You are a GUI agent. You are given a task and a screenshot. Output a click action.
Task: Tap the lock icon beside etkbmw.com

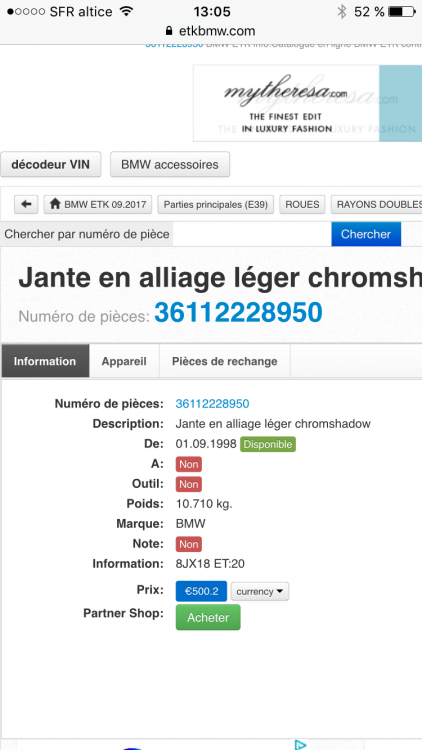[168, 31]
